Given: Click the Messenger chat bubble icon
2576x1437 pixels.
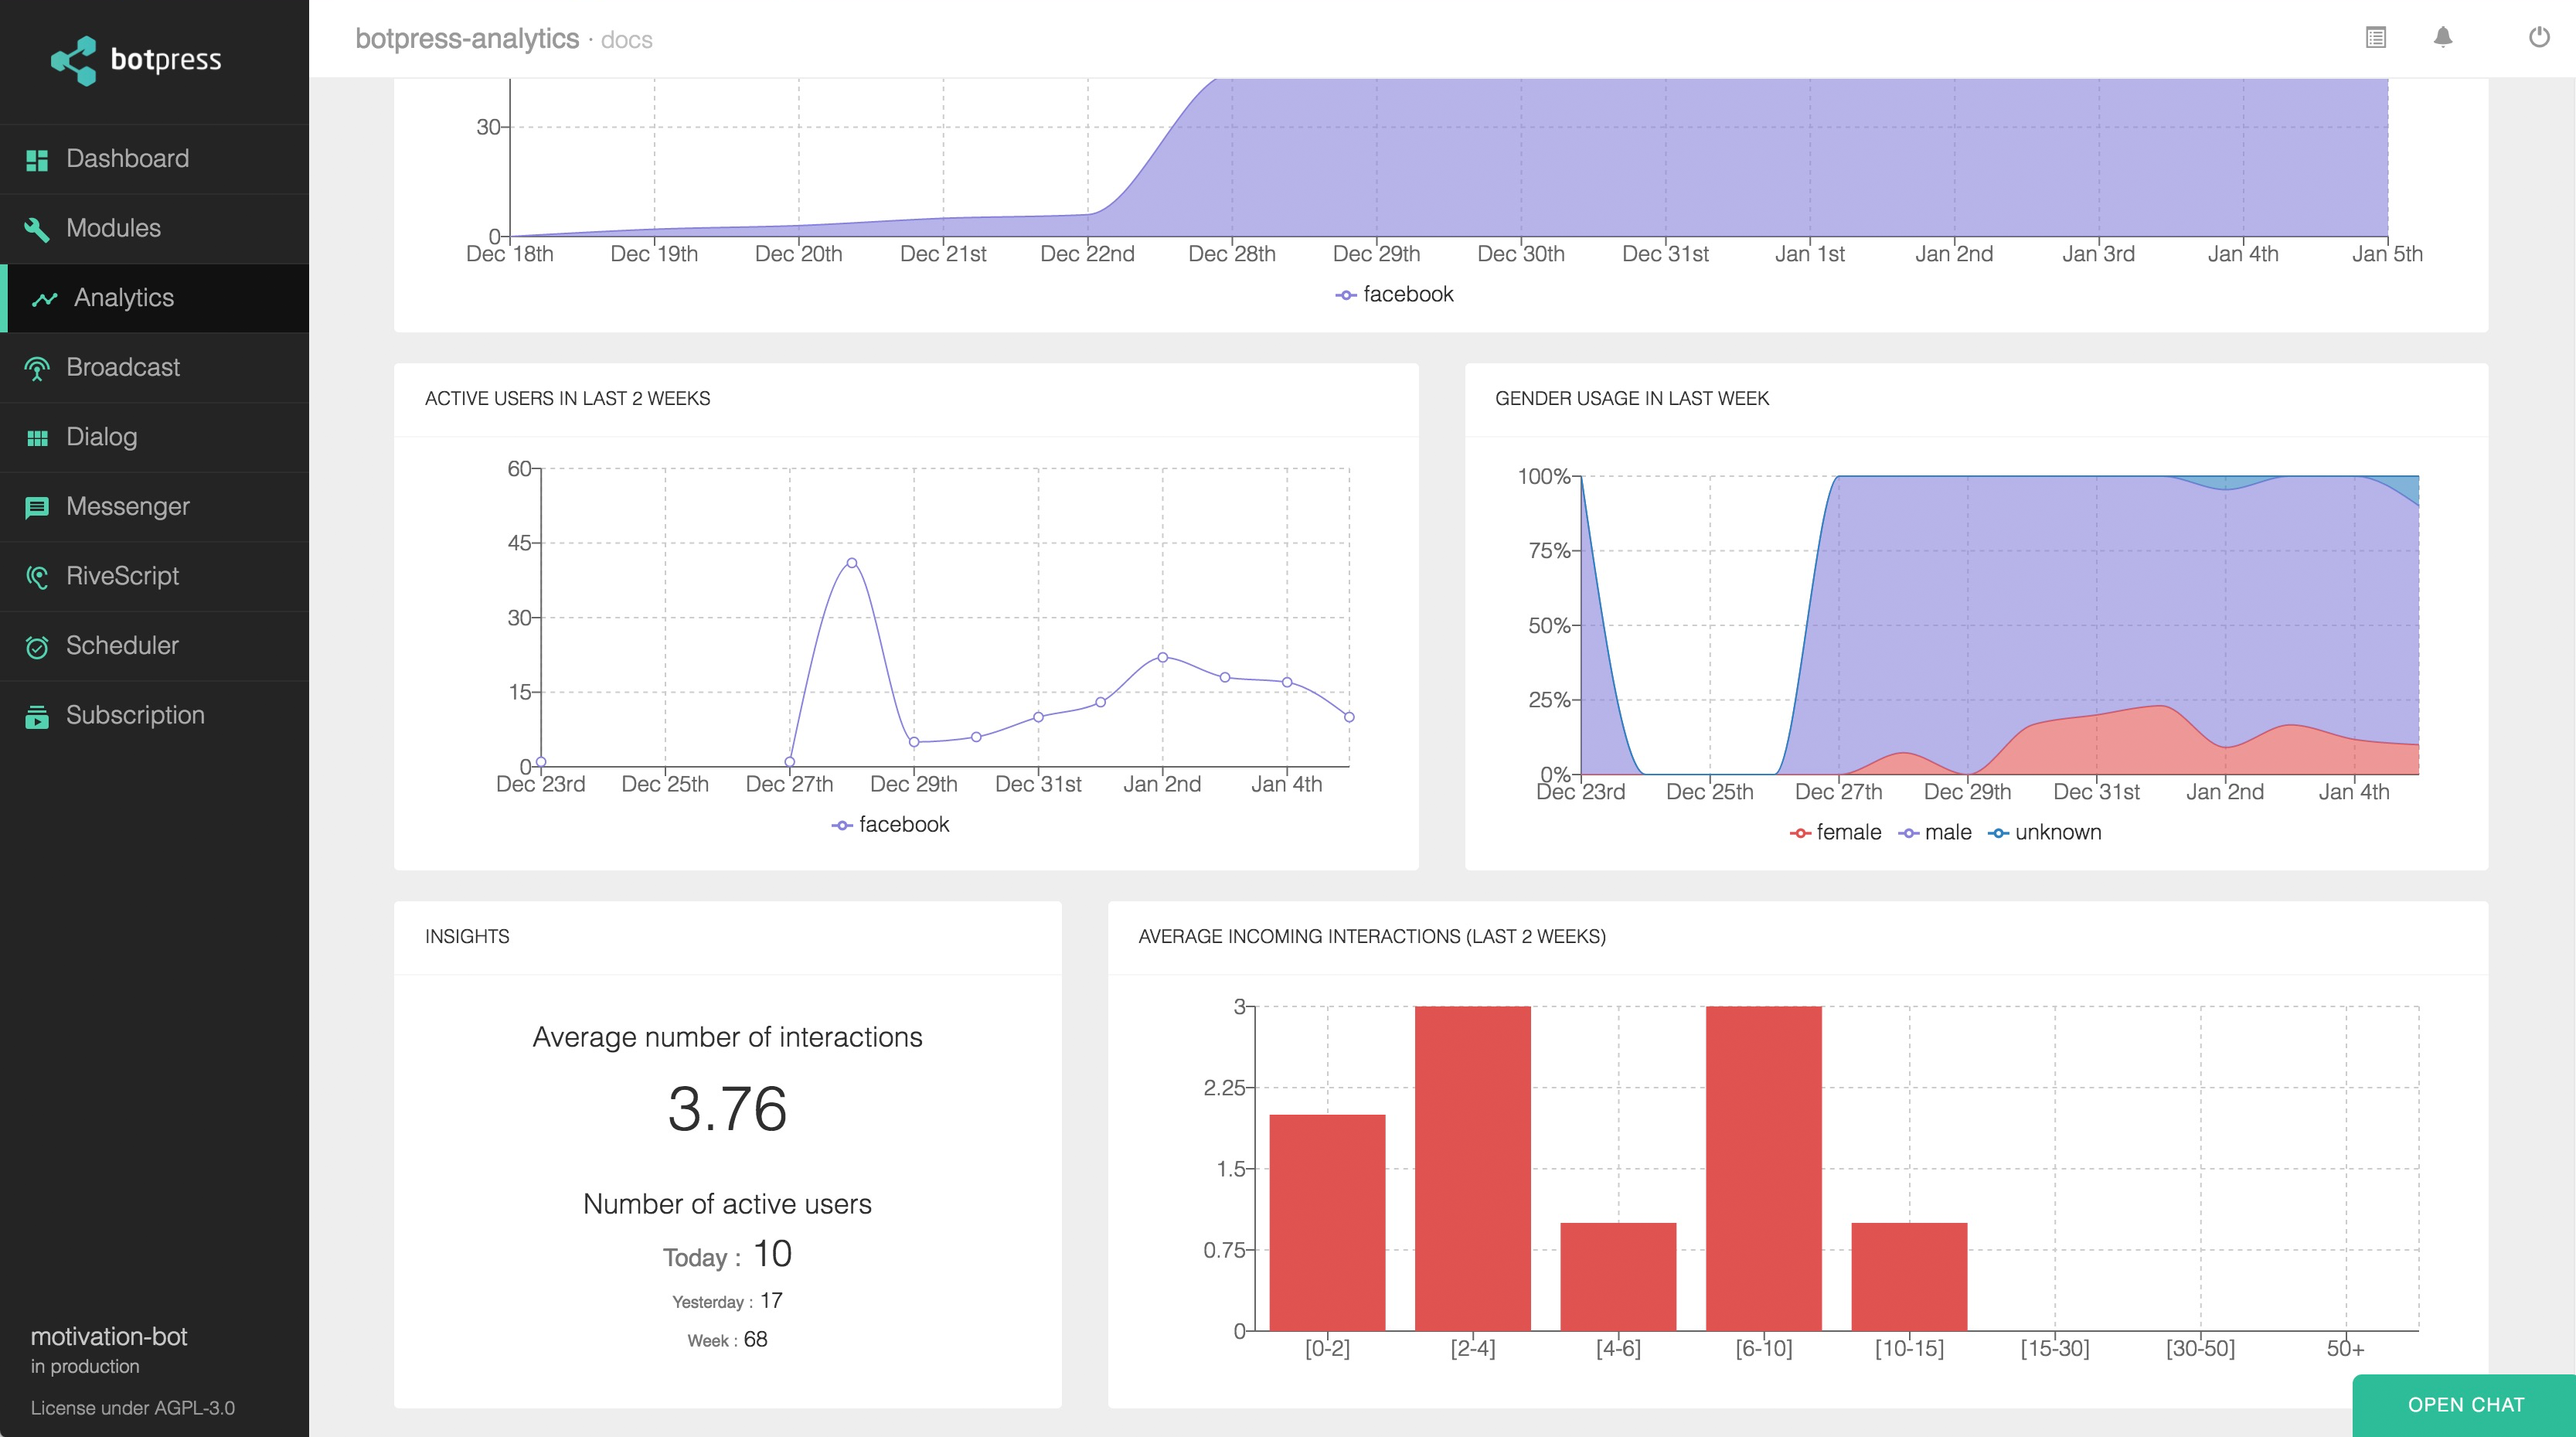Looking at the screenshot, I should click(37, 507).
